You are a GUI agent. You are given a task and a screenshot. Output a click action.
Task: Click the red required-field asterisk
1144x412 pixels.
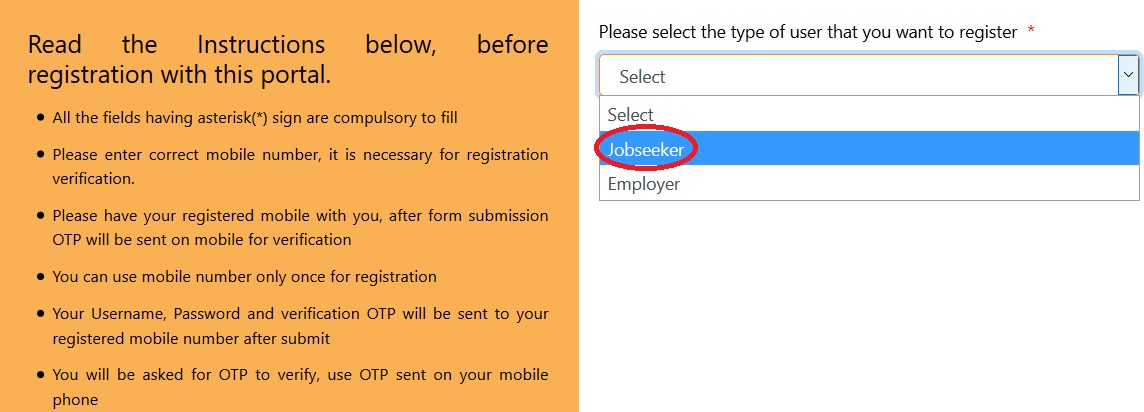(x=1031, y=32)
